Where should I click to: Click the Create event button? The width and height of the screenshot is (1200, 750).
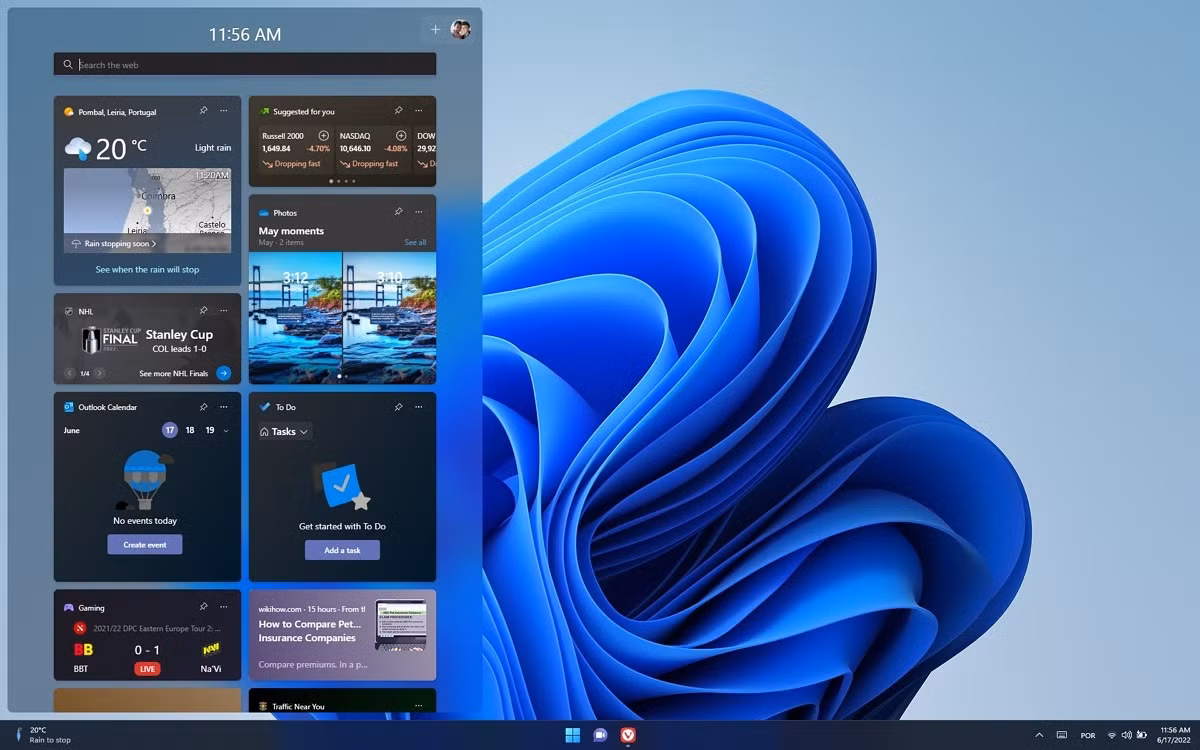[145, 544]
